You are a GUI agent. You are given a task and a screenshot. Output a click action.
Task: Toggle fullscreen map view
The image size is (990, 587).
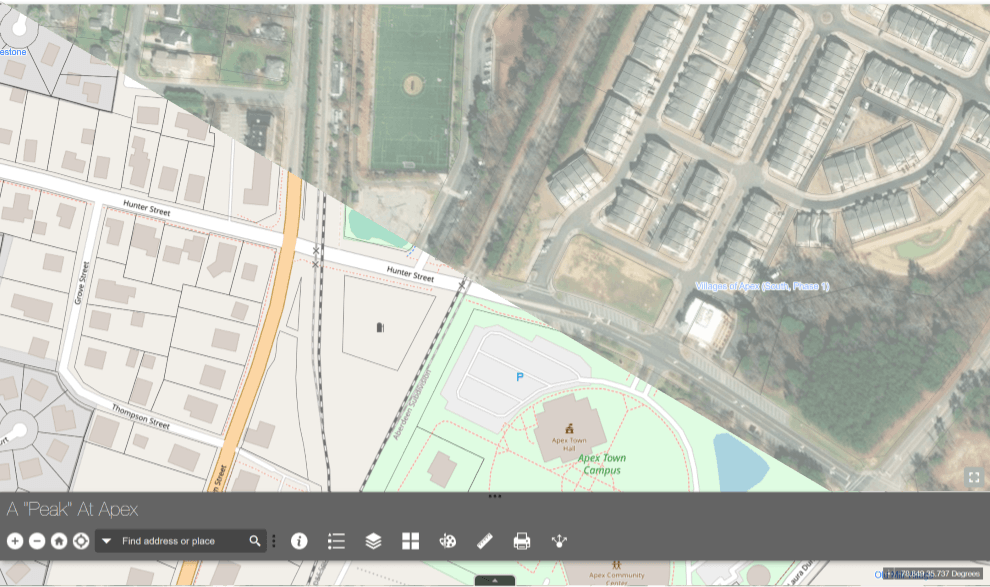974,477
